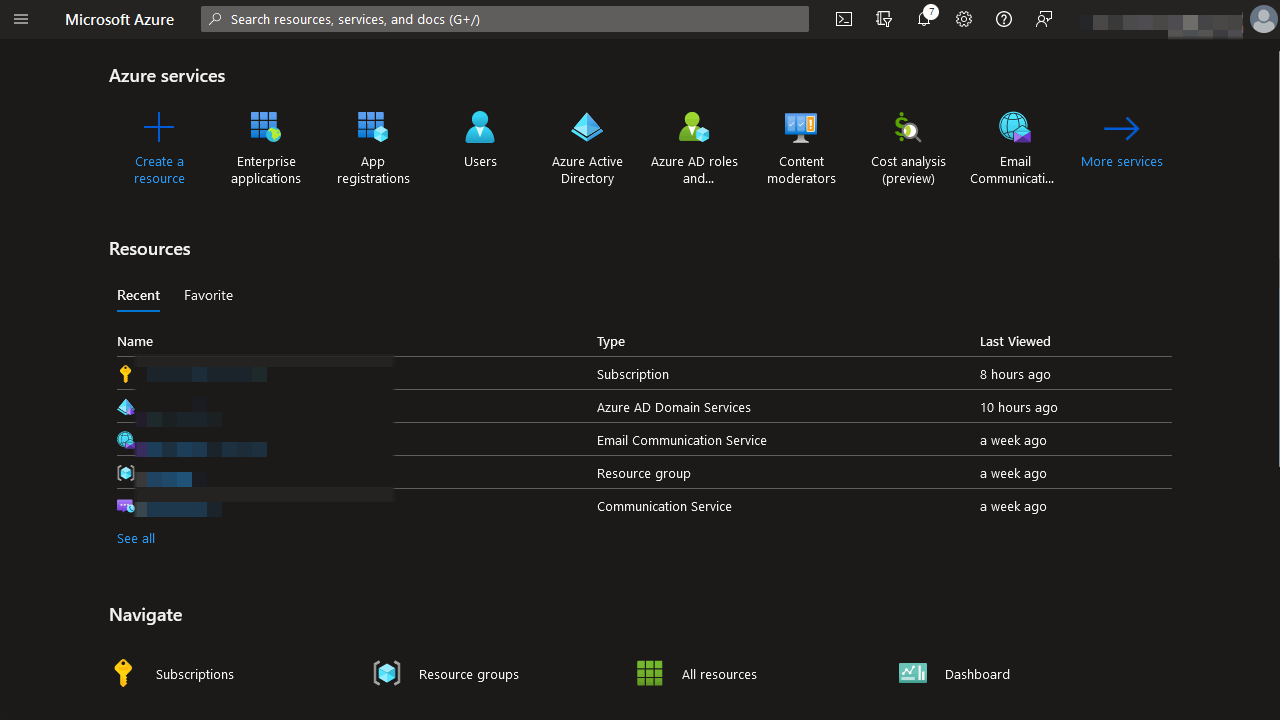Click the Resource group row icon
The image size is (1280, 720).
pyautogui.click(x=125, y=473)
